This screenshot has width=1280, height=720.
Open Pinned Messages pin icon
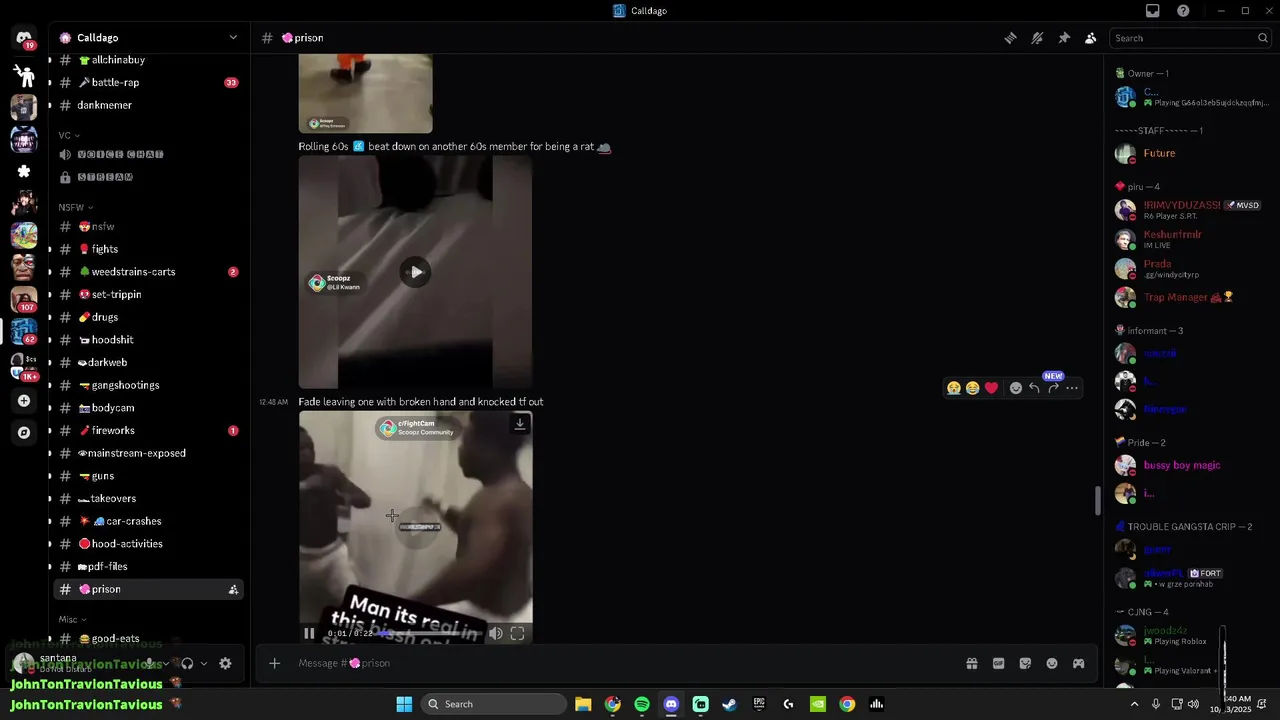(x=1064, y=38)
